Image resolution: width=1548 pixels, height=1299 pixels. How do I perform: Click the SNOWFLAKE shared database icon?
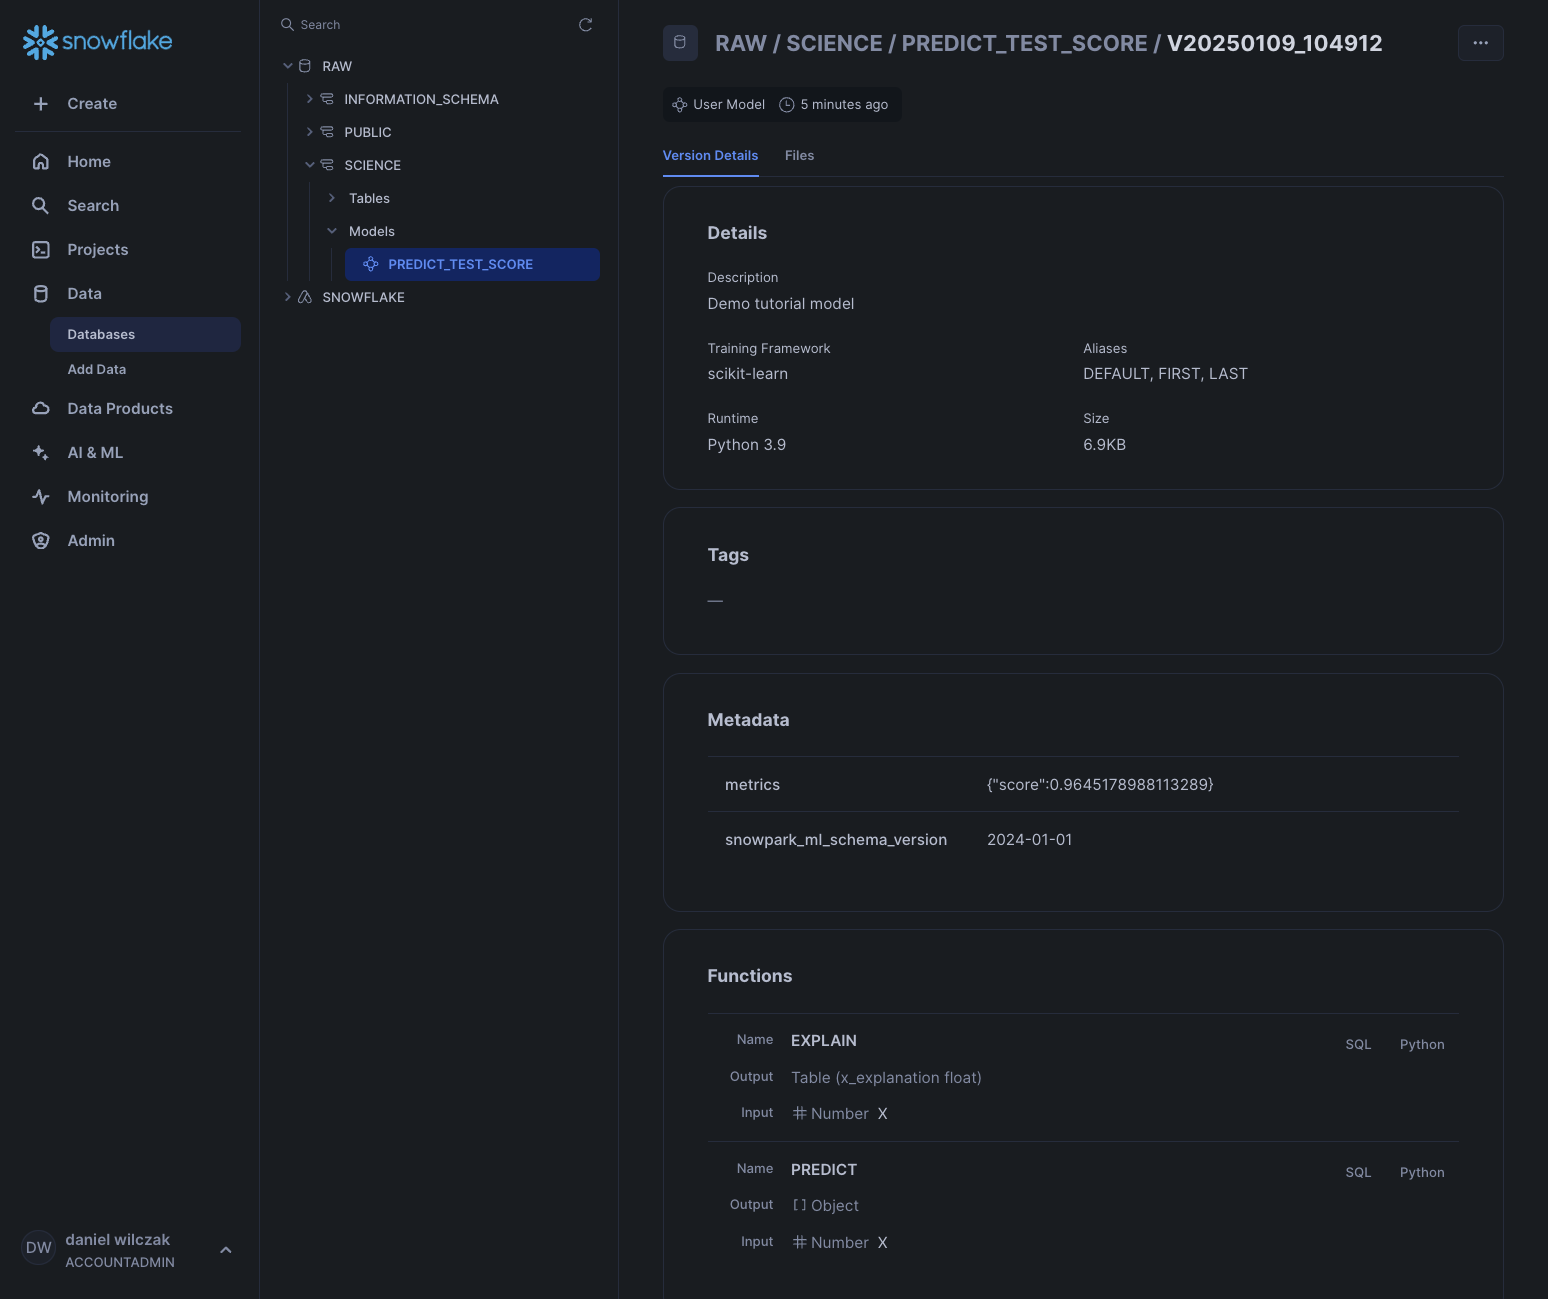coord(305,297)
